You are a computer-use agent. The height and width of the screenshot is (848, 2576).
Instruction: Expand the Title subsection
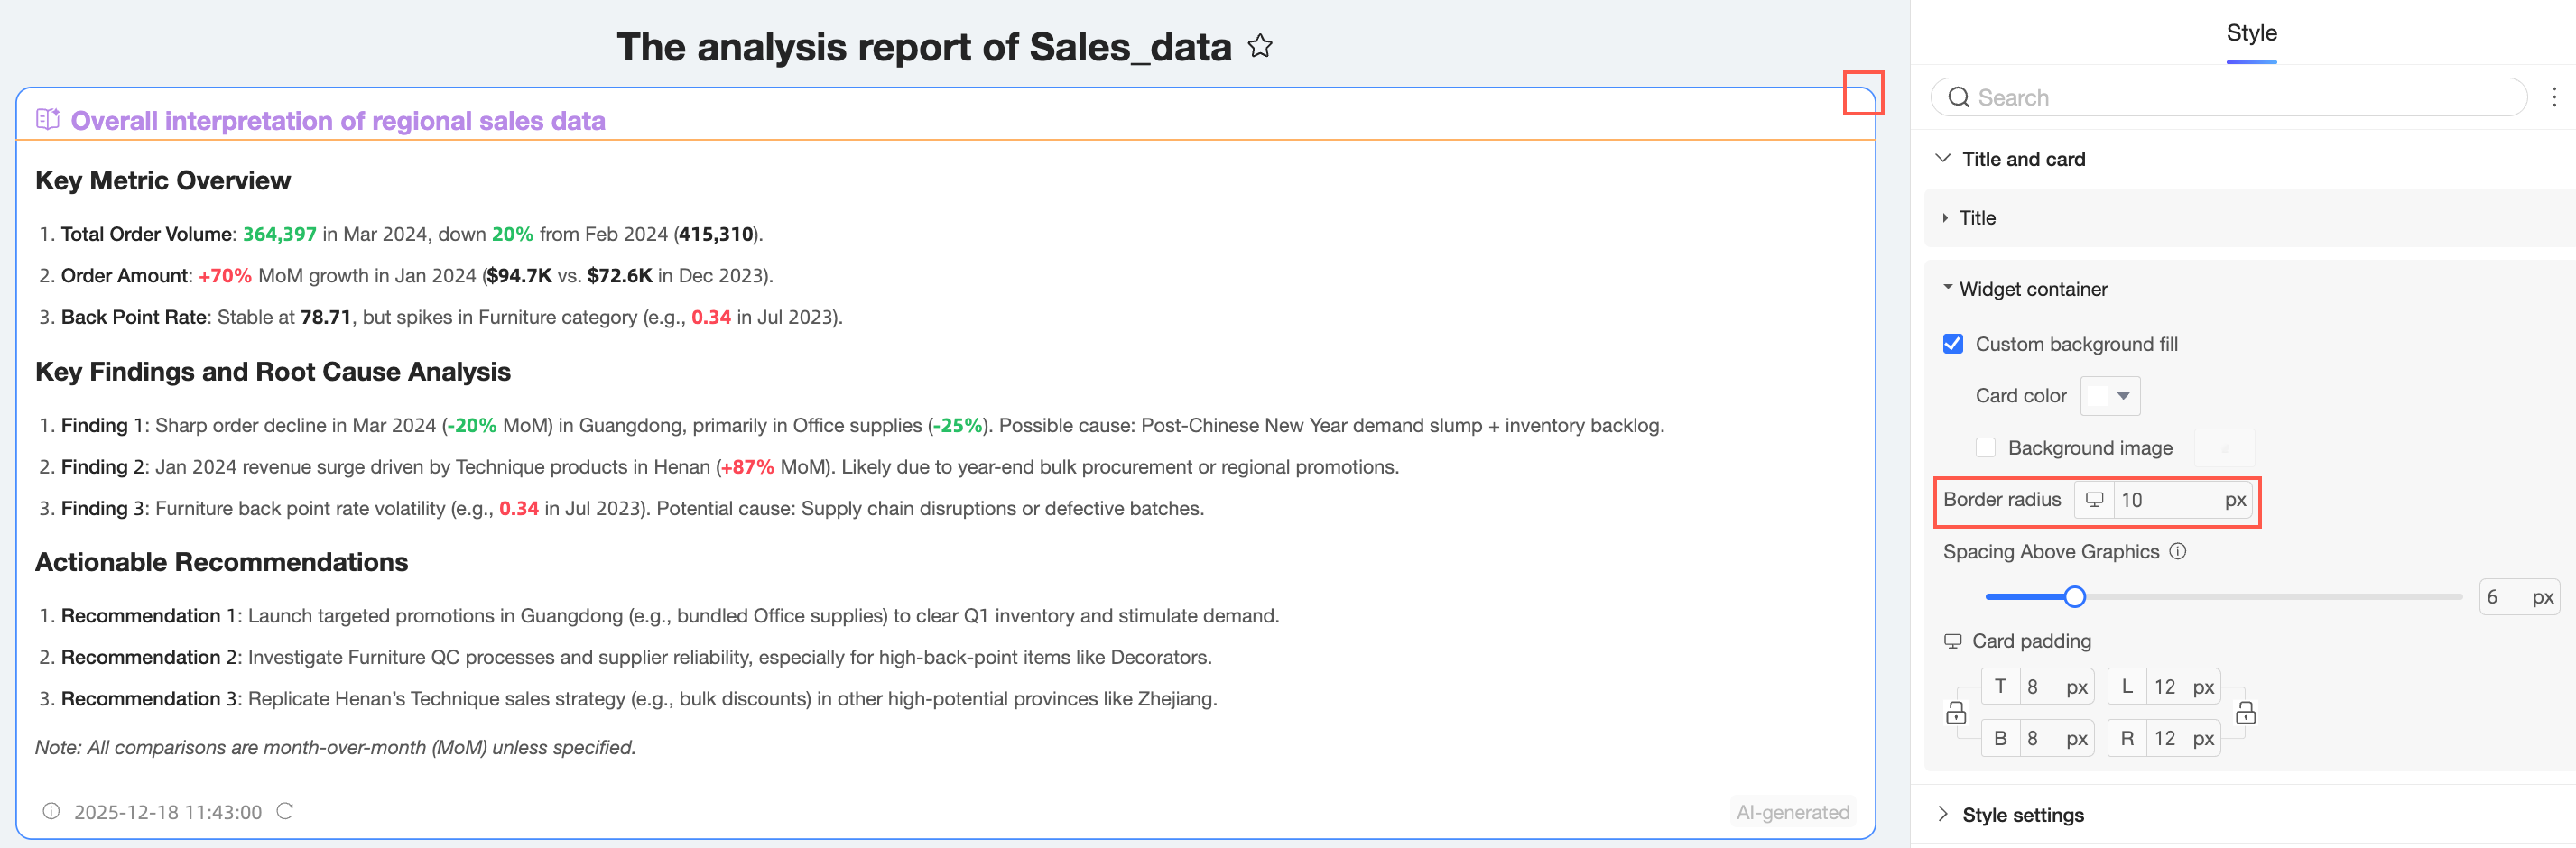click(x=1945, y=218)
